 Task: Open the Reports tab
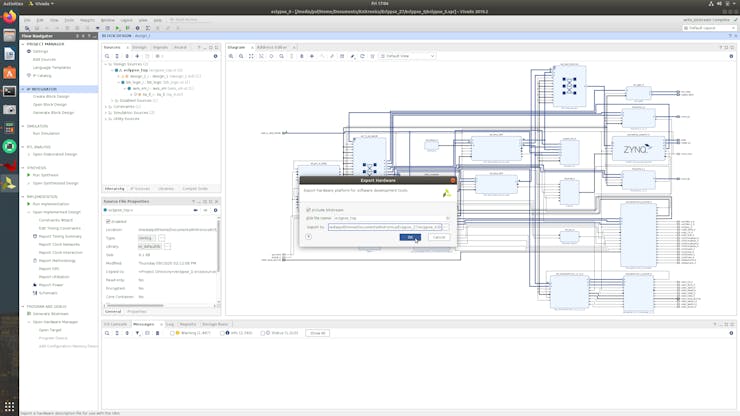click(188, 324)
